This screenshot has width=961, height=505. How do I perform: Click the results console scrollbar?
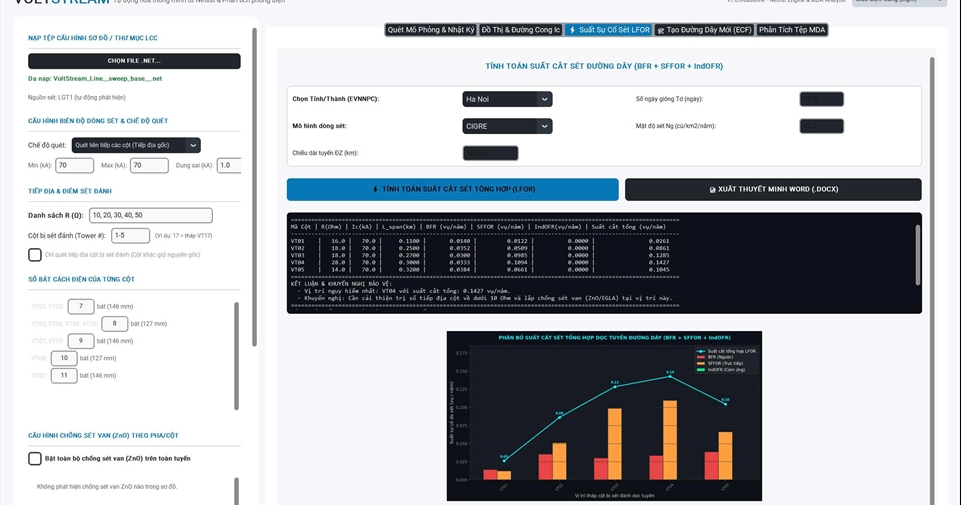[917, 255]
